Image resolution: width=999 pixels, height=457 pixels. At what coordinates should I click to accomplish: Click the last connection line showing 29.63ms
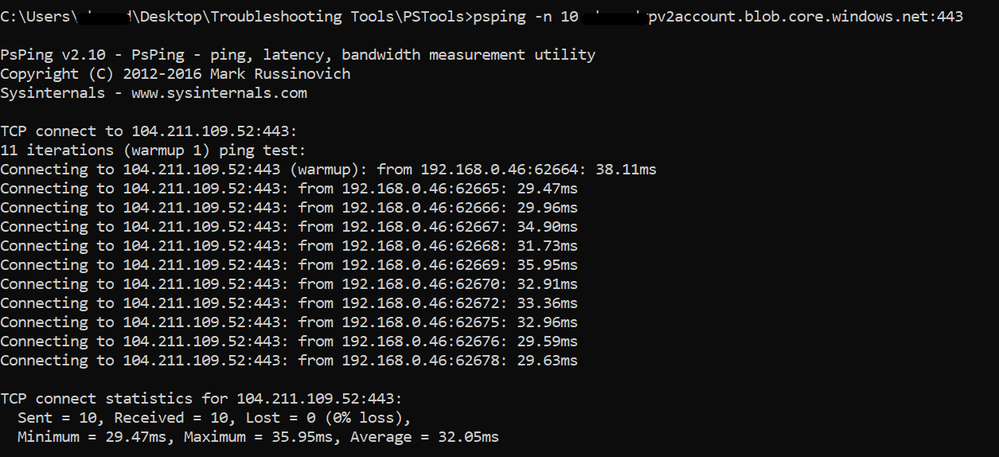289,361
